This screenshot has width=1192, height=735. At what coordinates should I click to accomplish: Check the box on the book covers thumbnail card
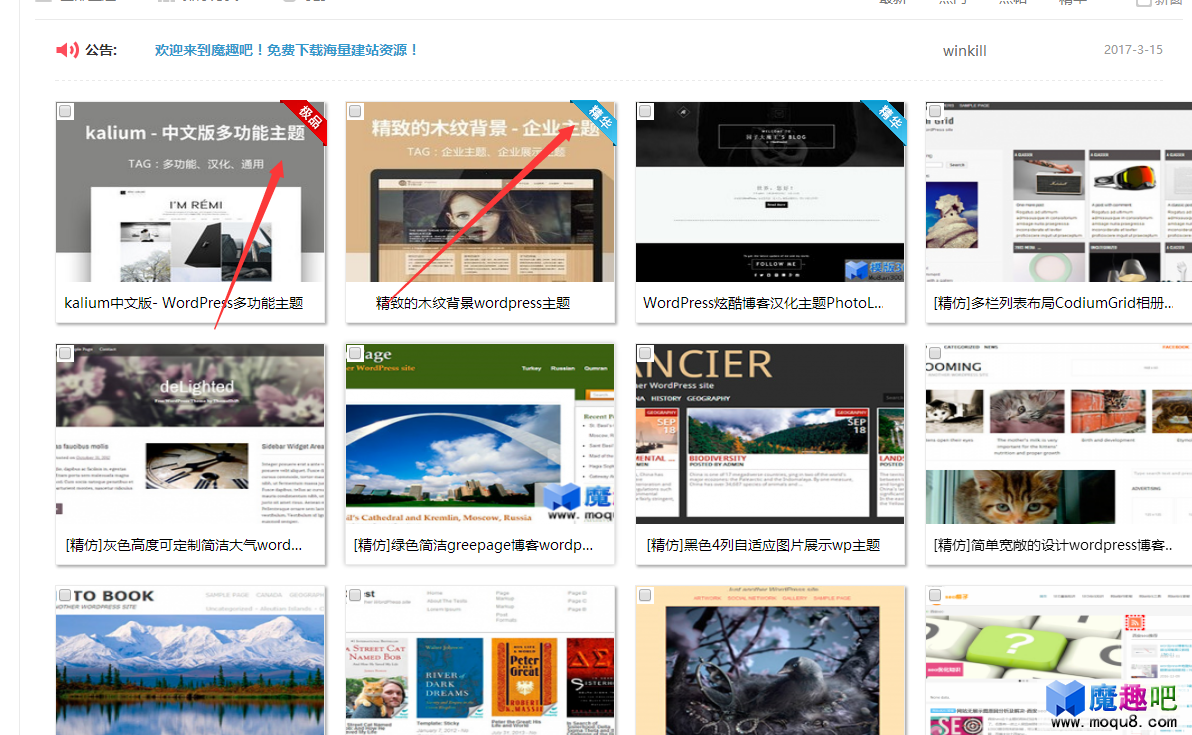(355, 595)
